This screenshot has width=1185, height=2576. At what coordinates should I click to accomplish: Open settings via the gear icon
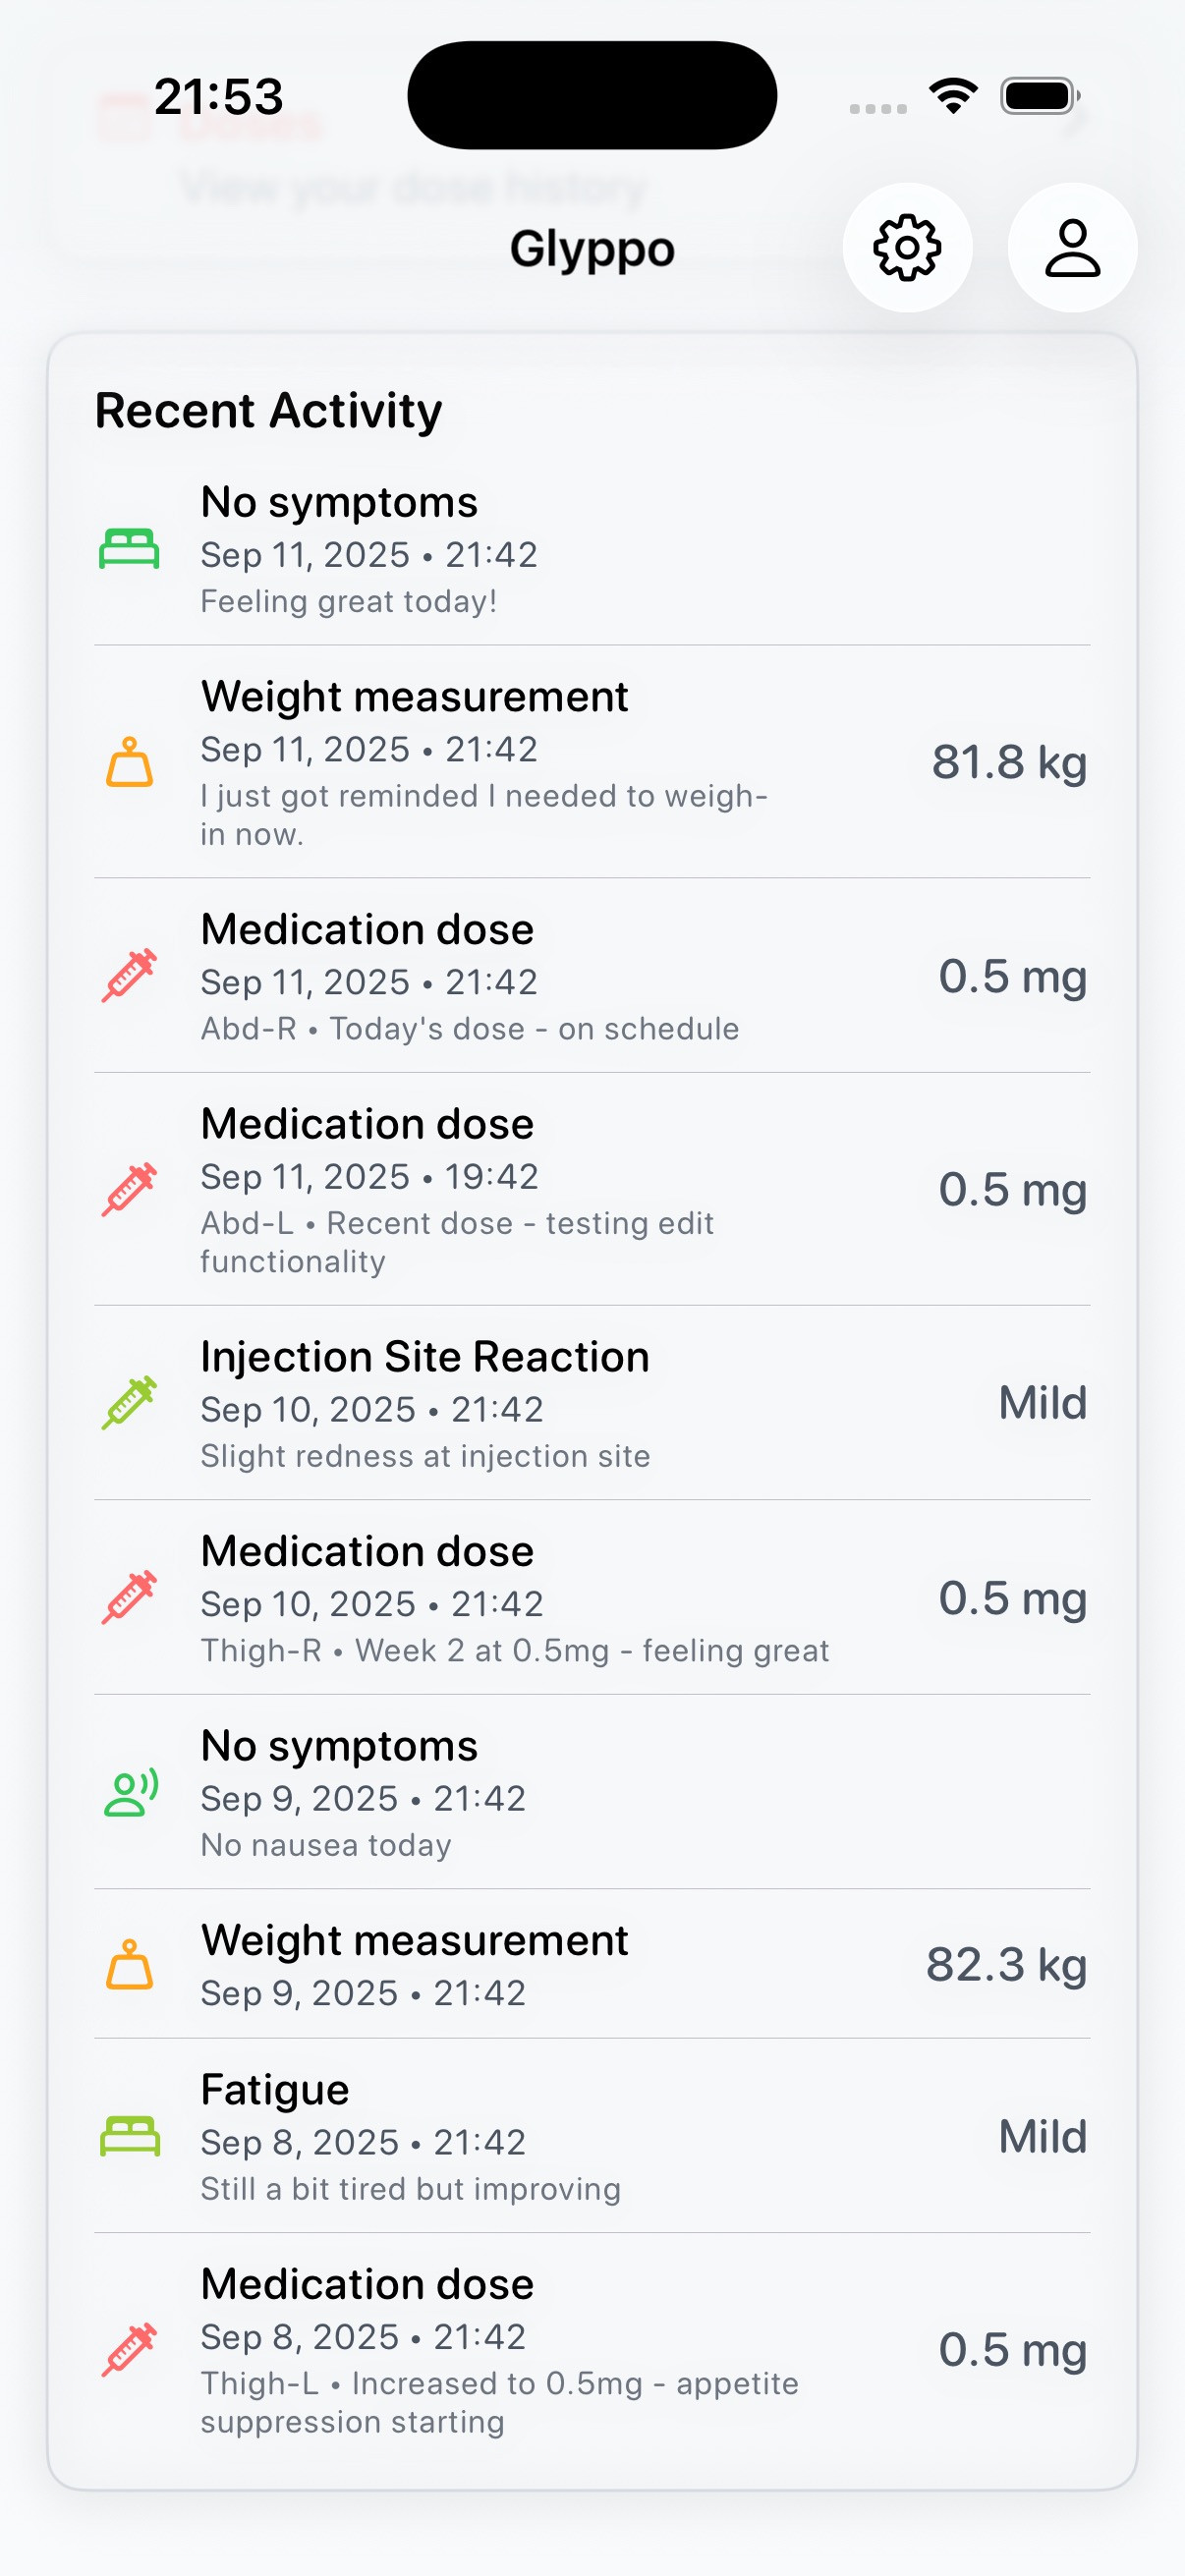tap(907, 247)
